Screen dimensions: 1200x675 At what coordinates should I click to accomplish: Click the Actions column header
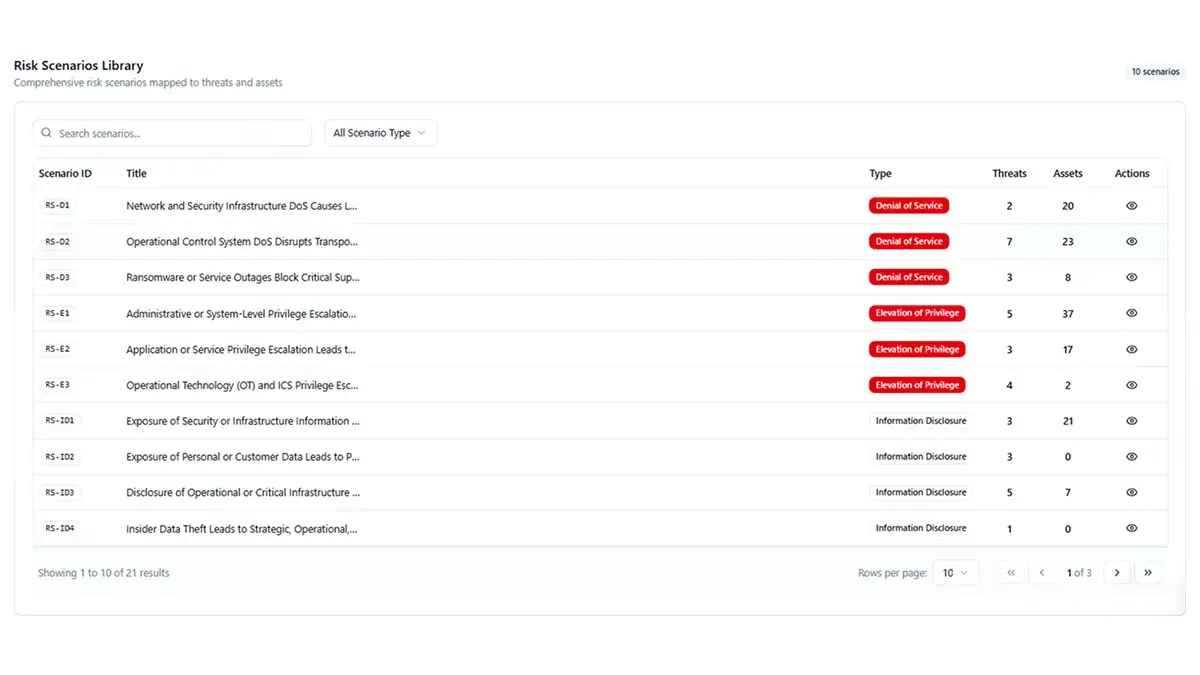tap(1132, 173)
